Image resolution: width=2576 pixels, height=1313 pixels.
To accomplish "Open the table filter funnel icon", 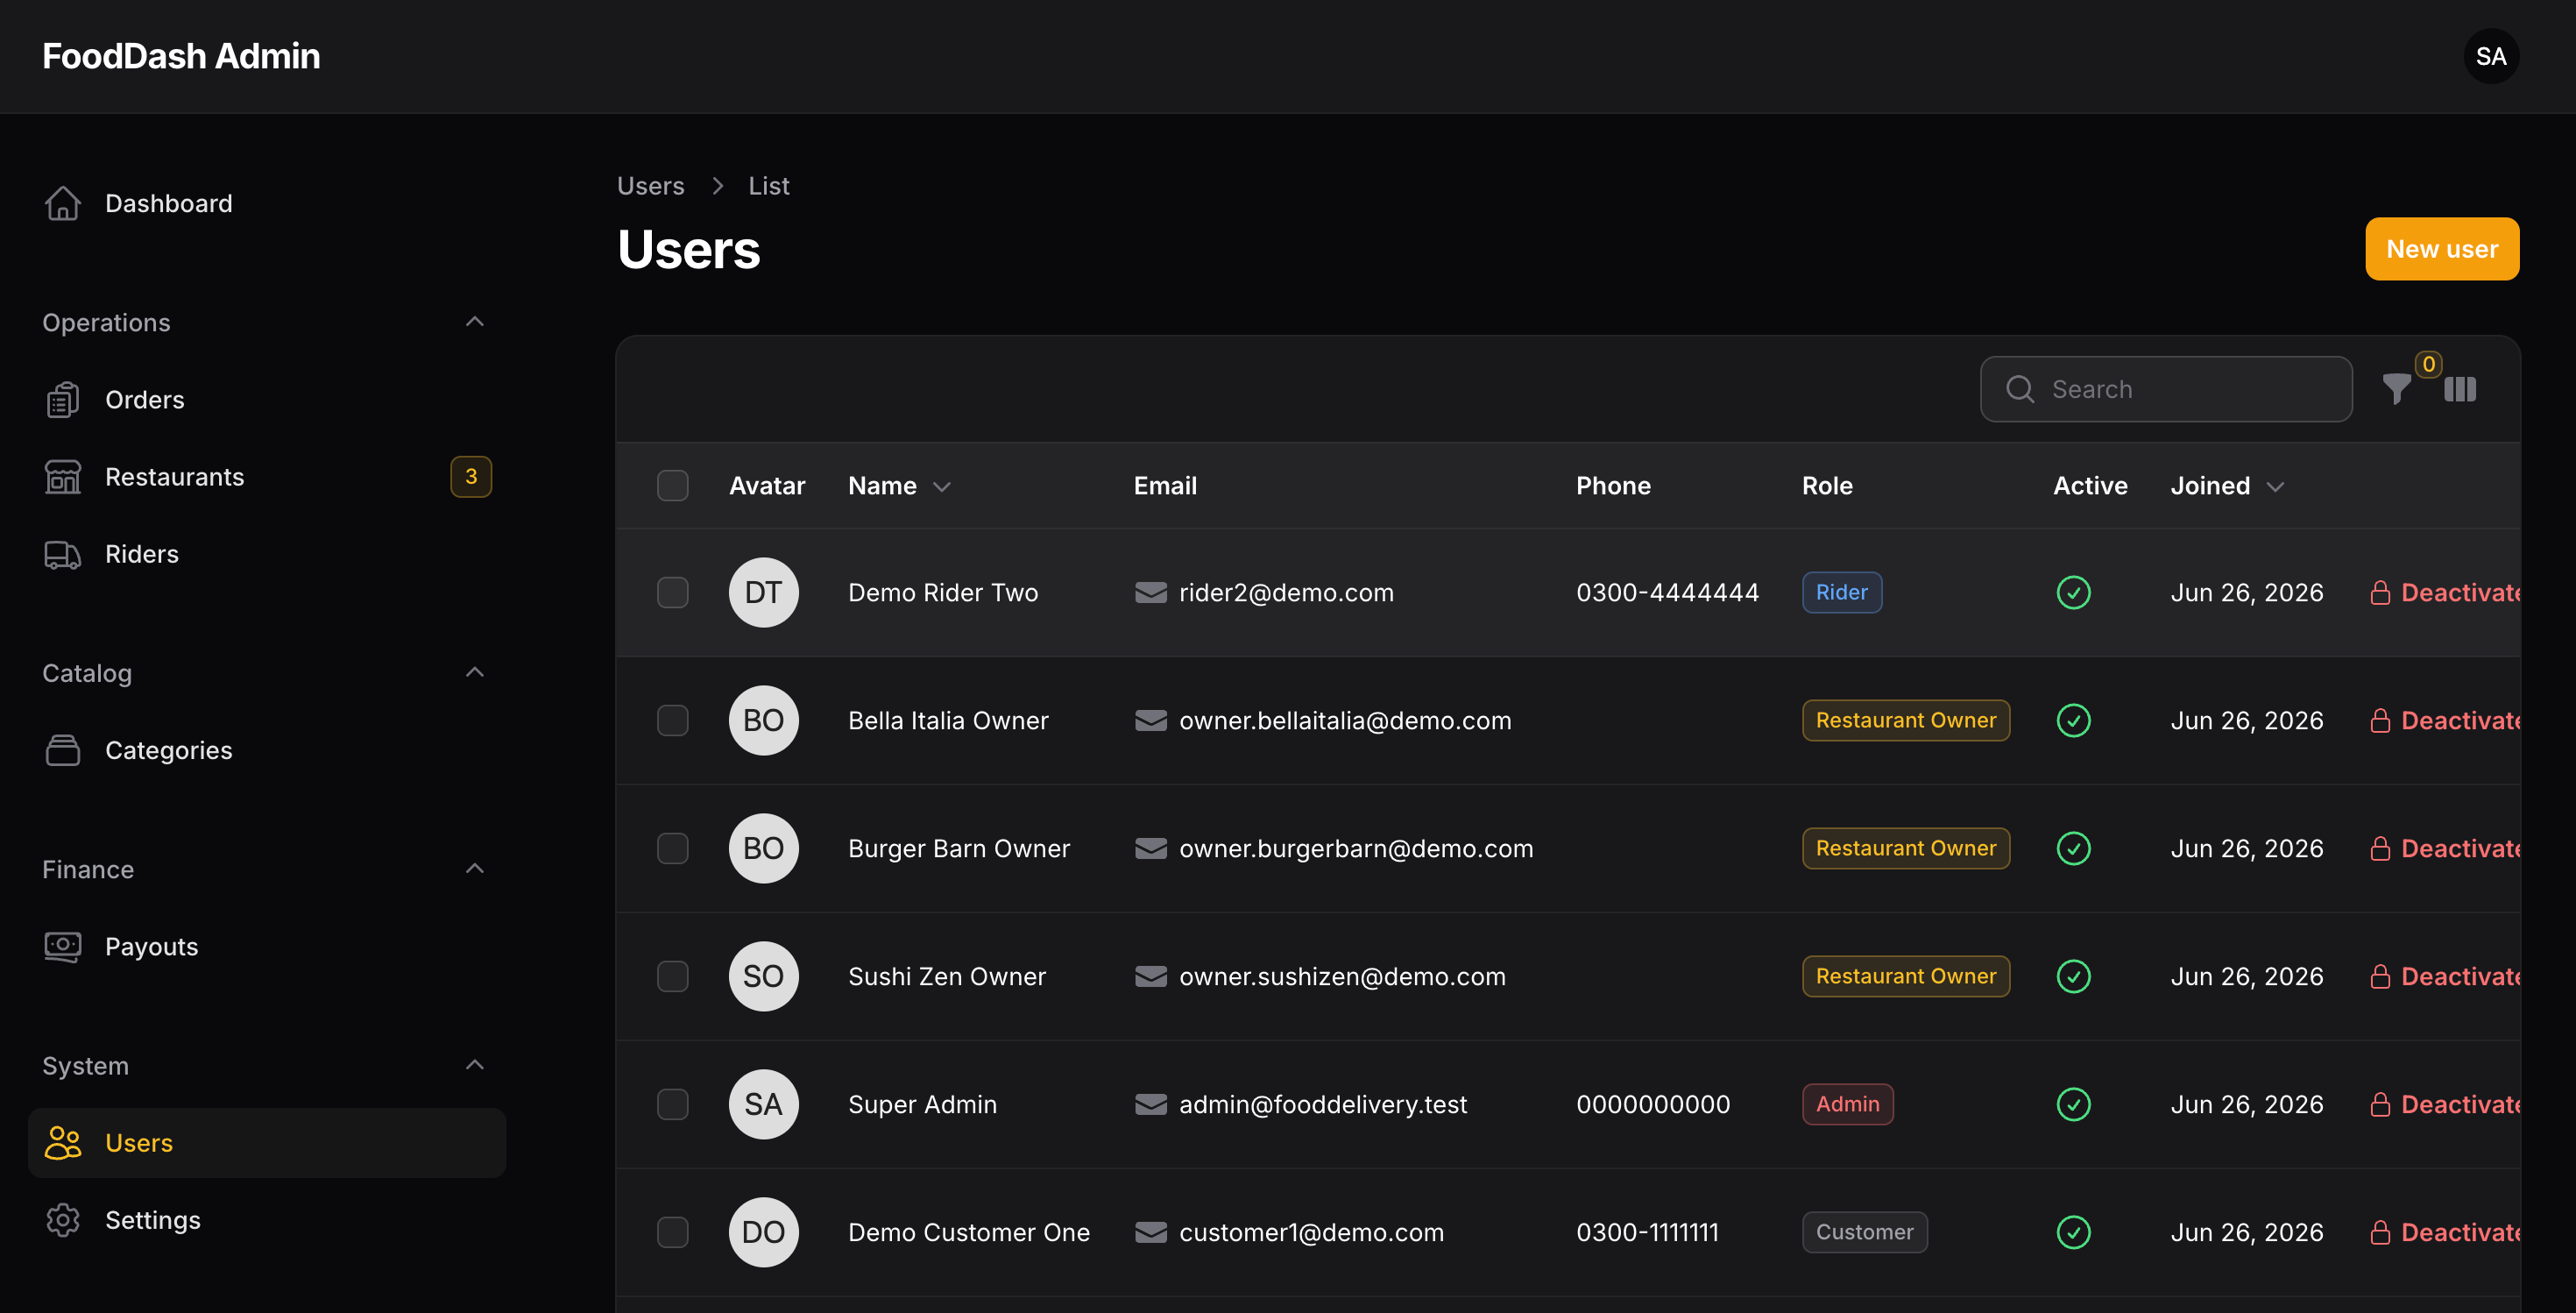I will [2396, 389].
